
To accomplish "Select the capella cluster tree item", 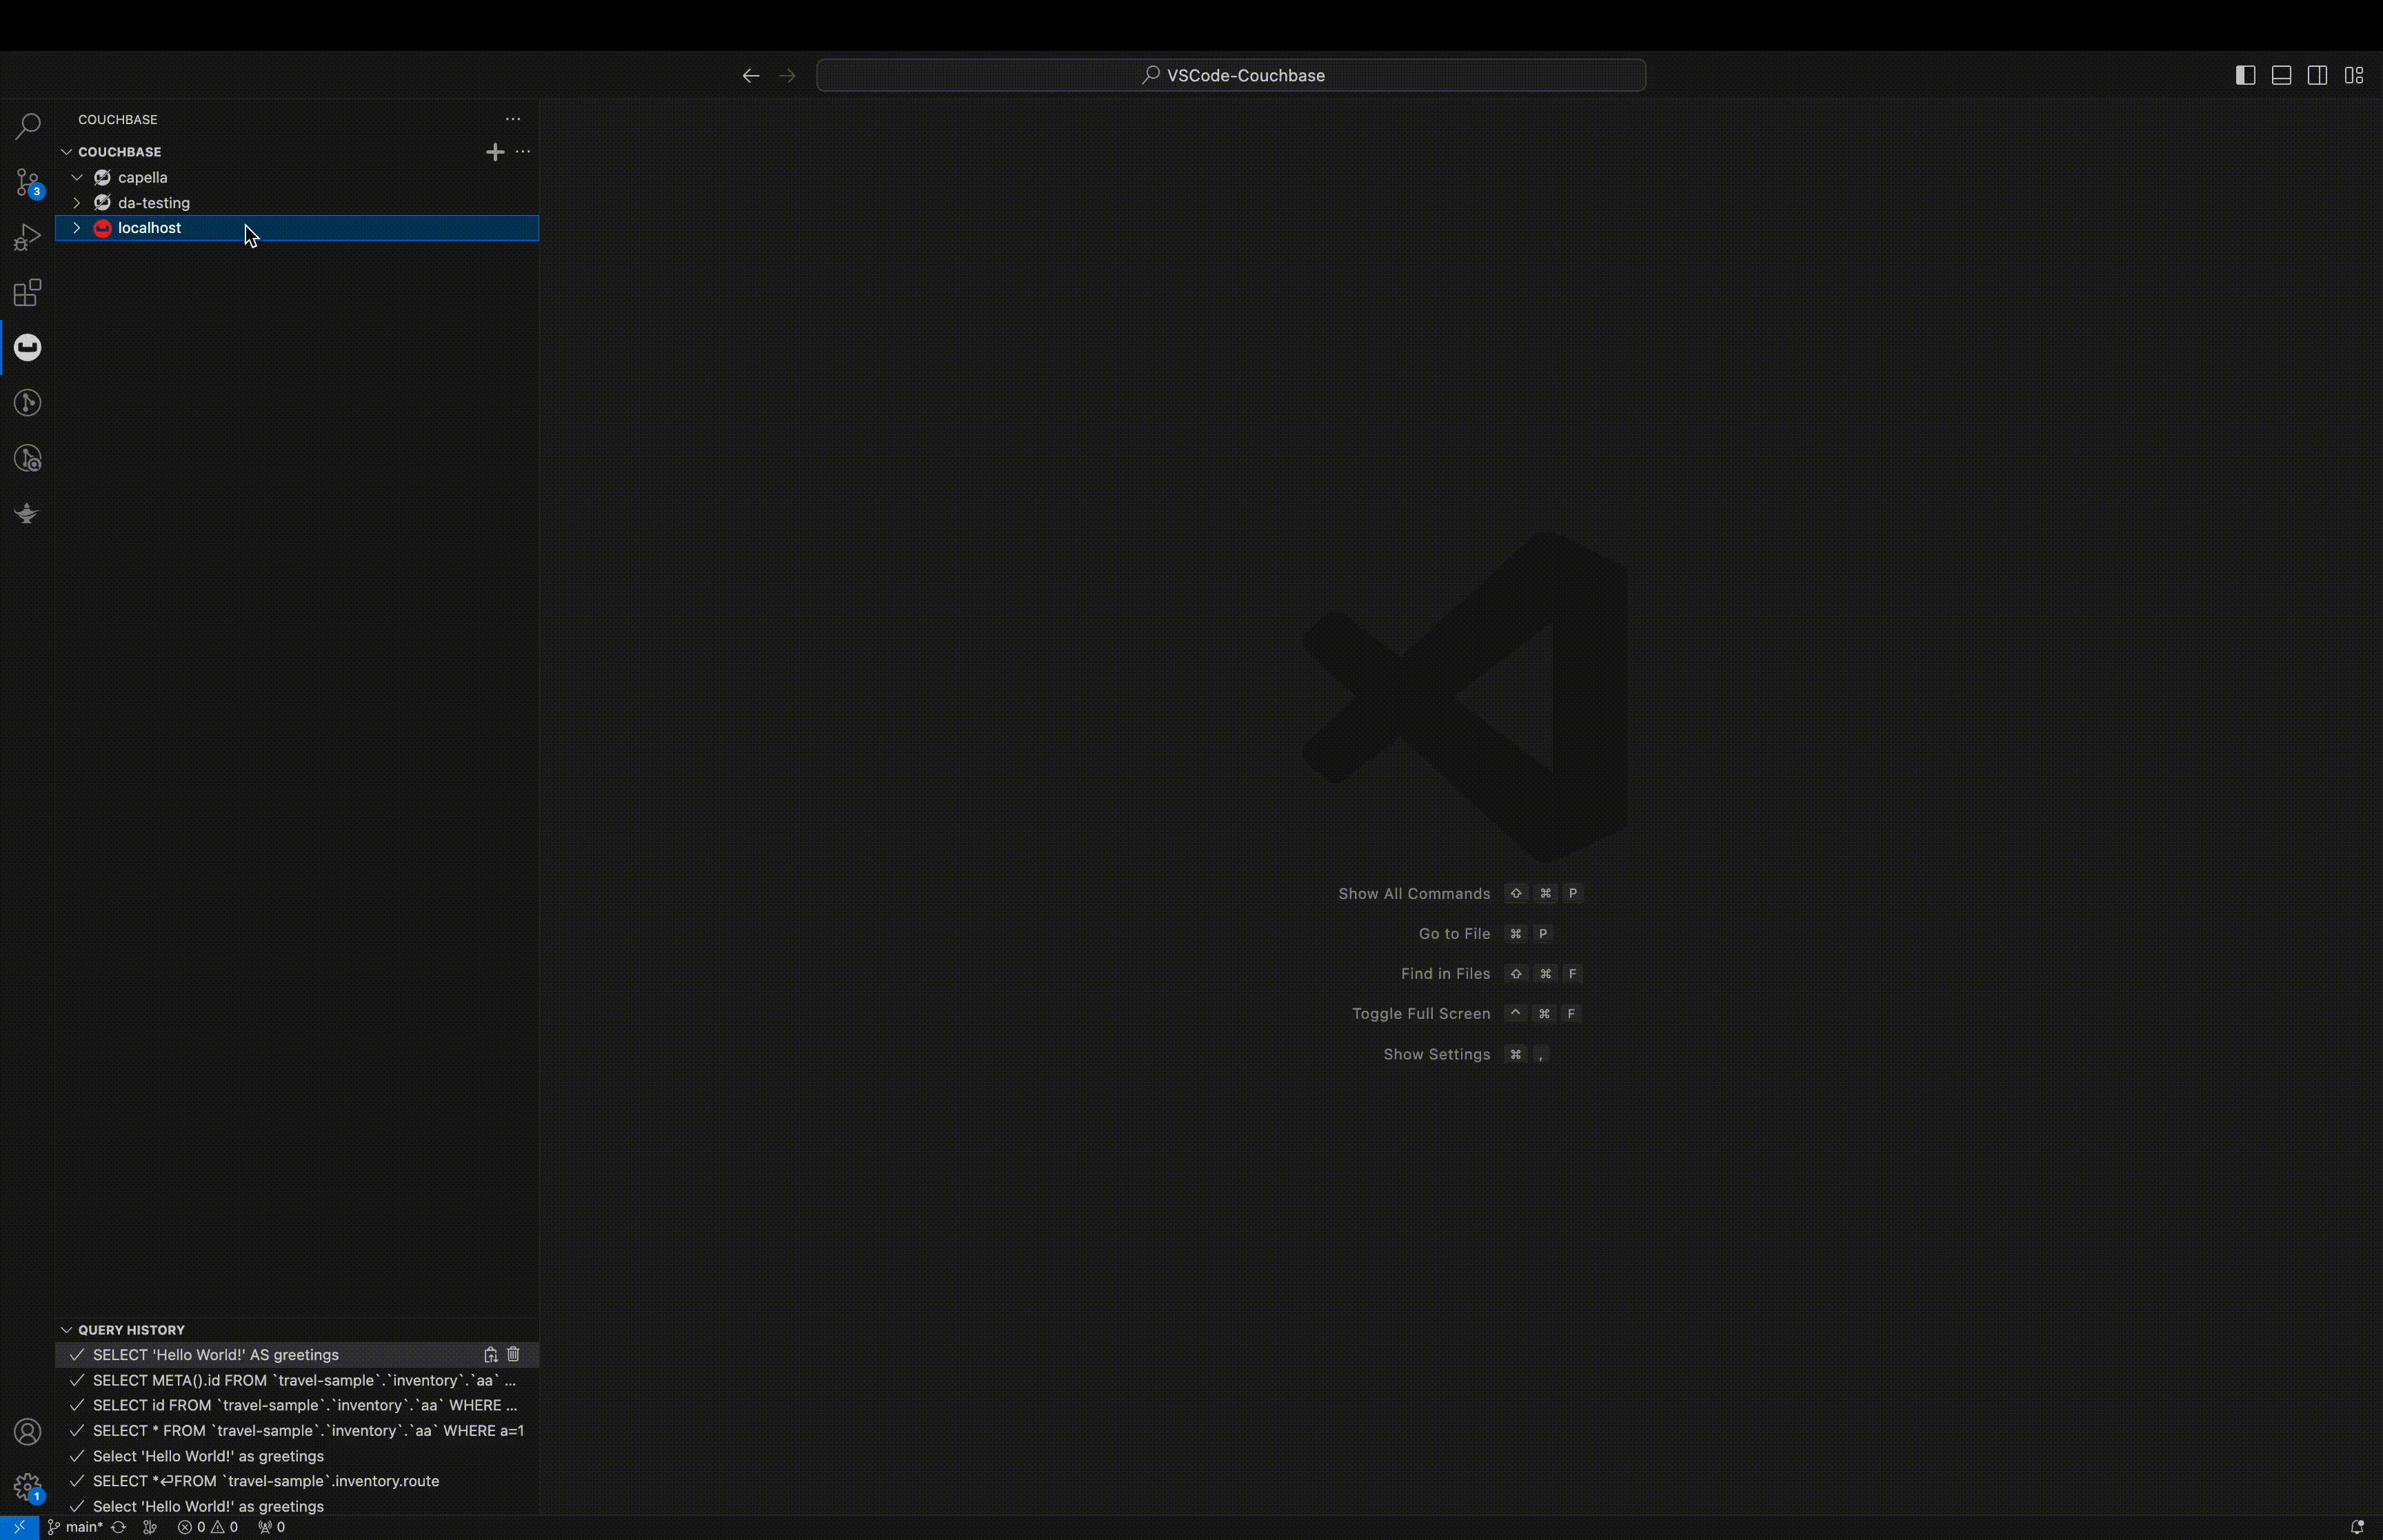I will tap(143, 177).
